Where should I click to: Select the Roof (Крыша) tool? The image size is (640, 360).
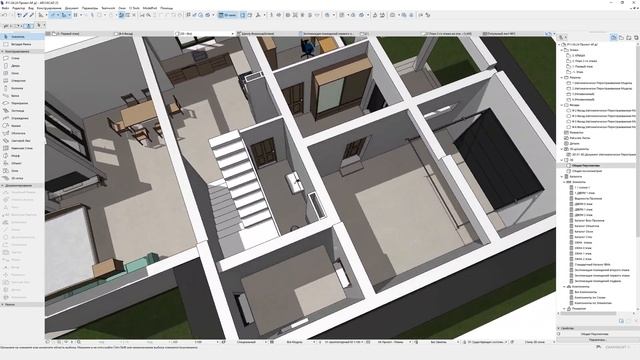[22, 126]
